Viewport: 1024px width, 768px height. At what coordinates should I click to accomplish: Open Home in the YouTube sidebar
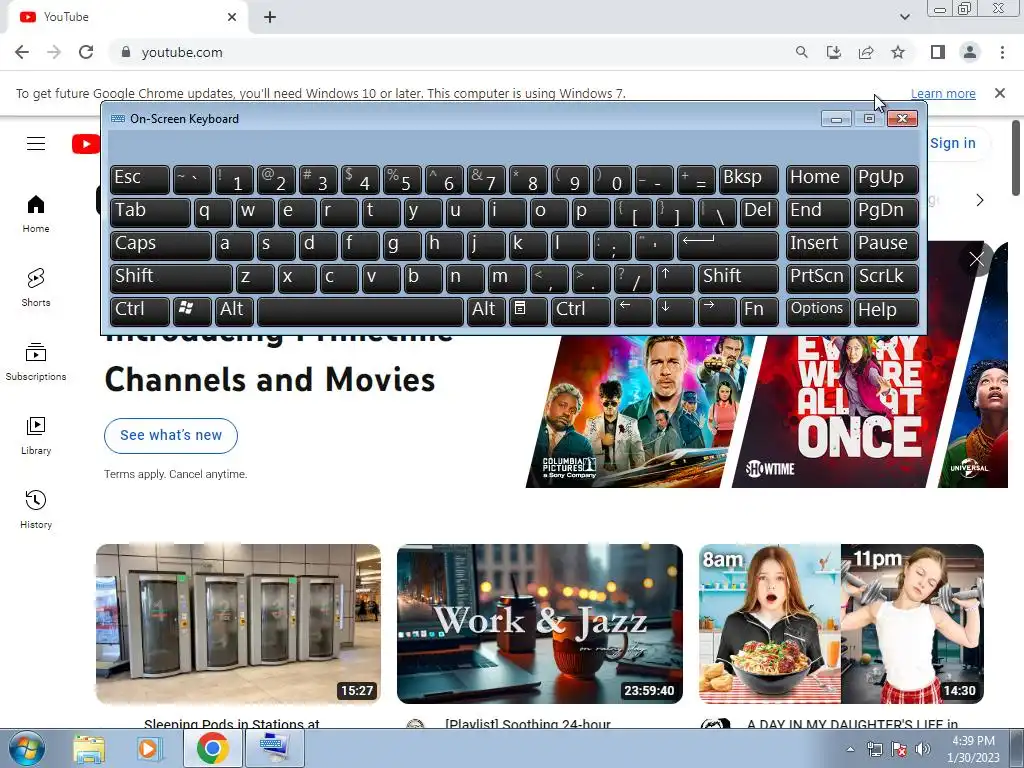(x=36, y=214)
